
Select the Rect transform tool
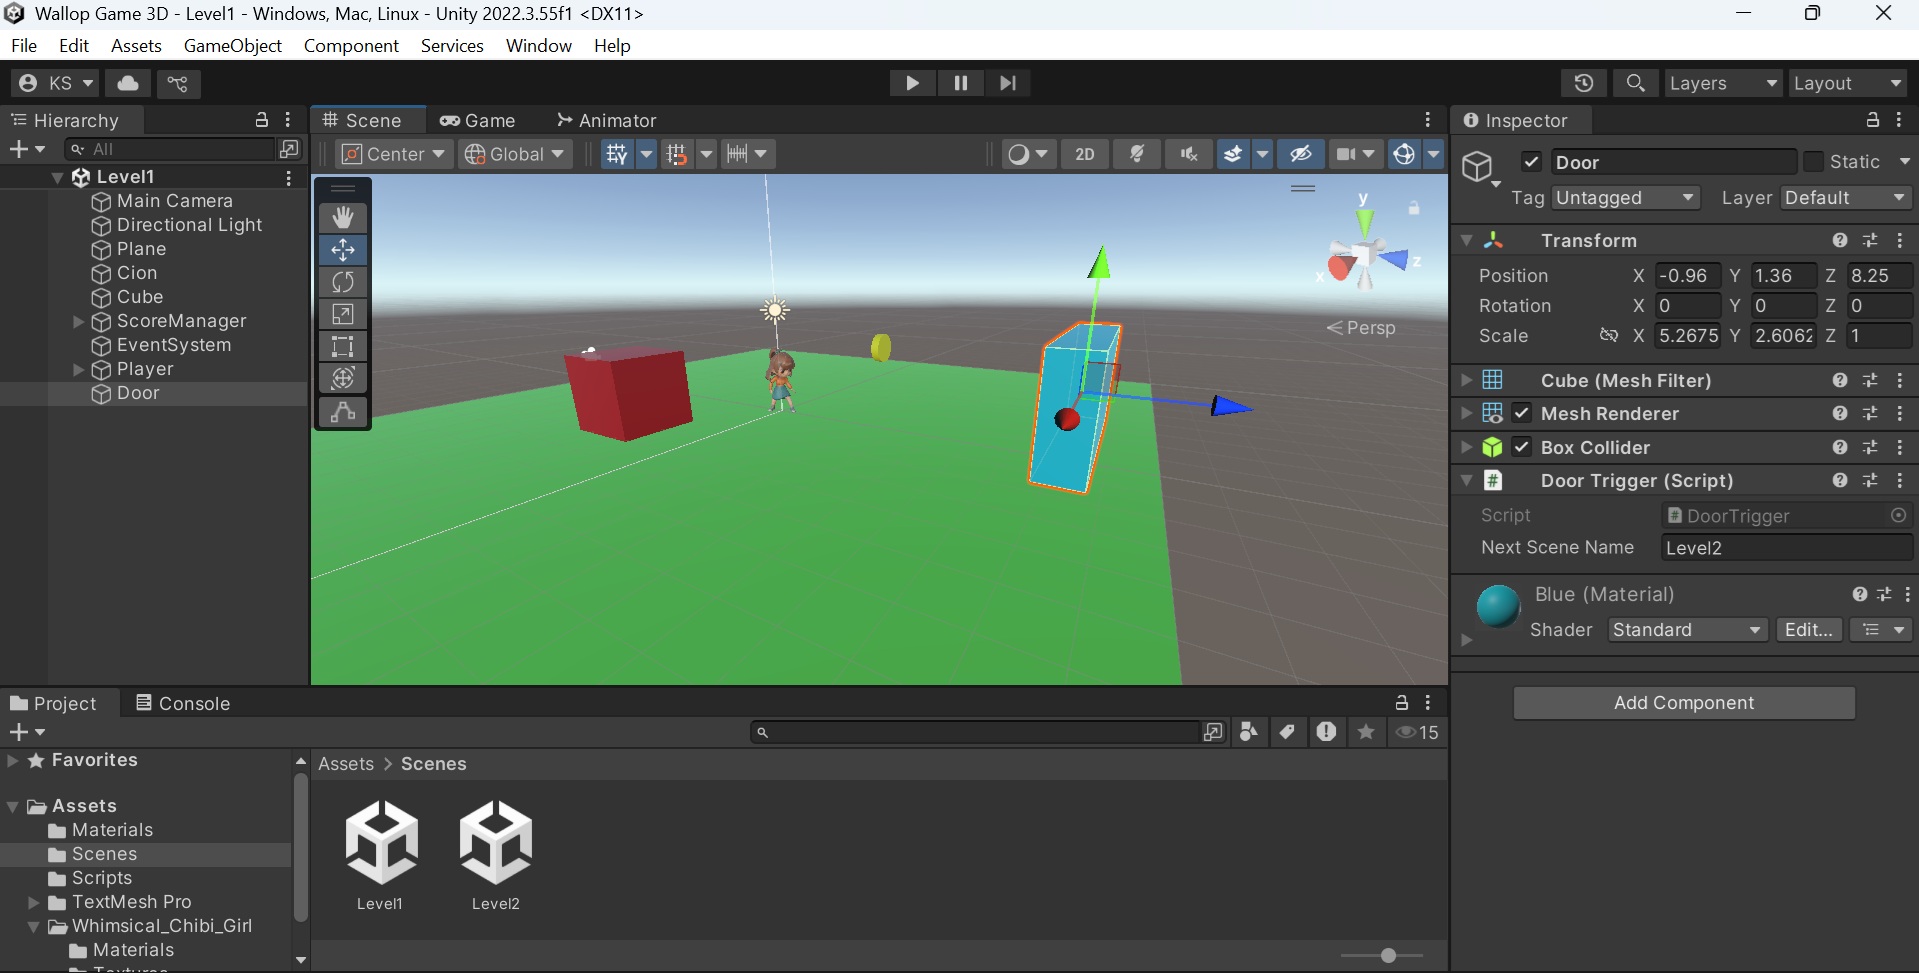coord(342,347)
